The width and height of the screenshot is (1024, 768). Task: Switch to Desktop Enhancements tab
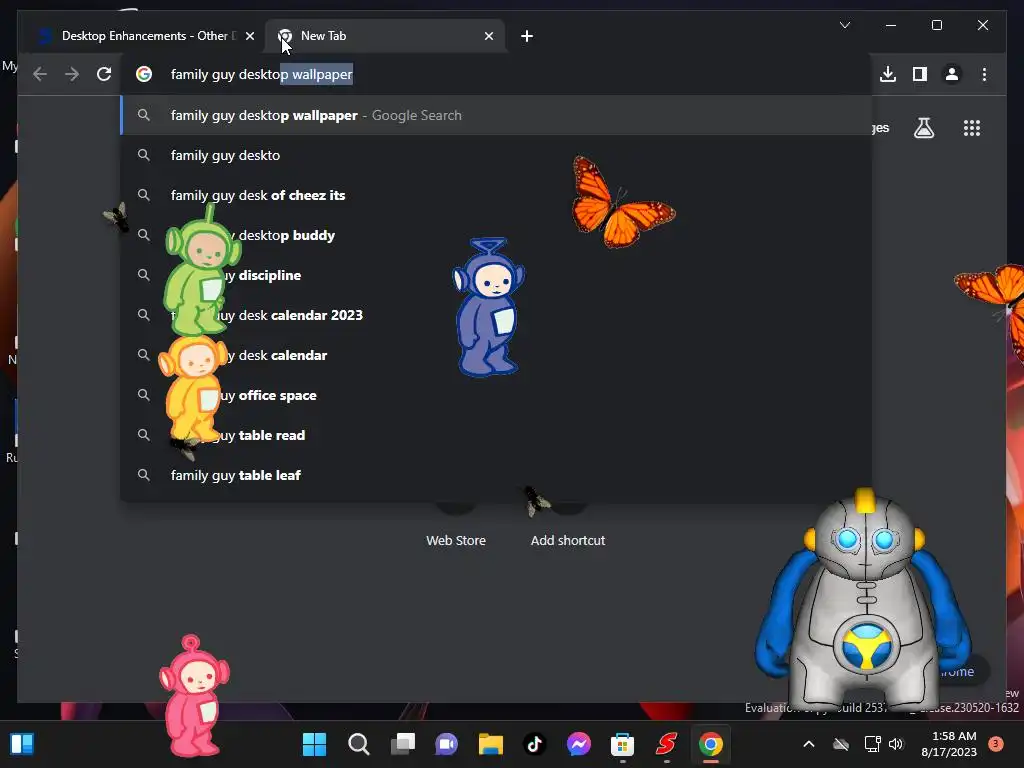[x=145, y=36]
